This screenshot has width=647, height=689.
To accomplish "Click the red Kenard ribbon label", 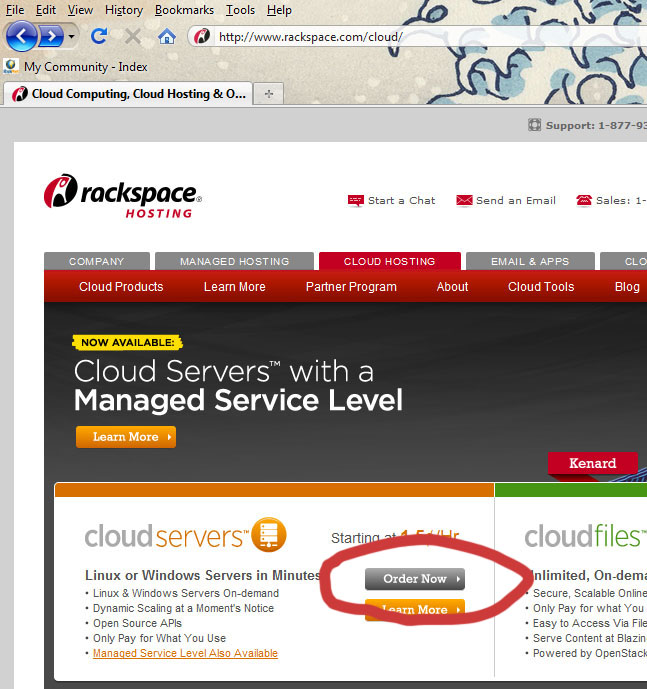I will pyautogui.click(x=592, y=463).
